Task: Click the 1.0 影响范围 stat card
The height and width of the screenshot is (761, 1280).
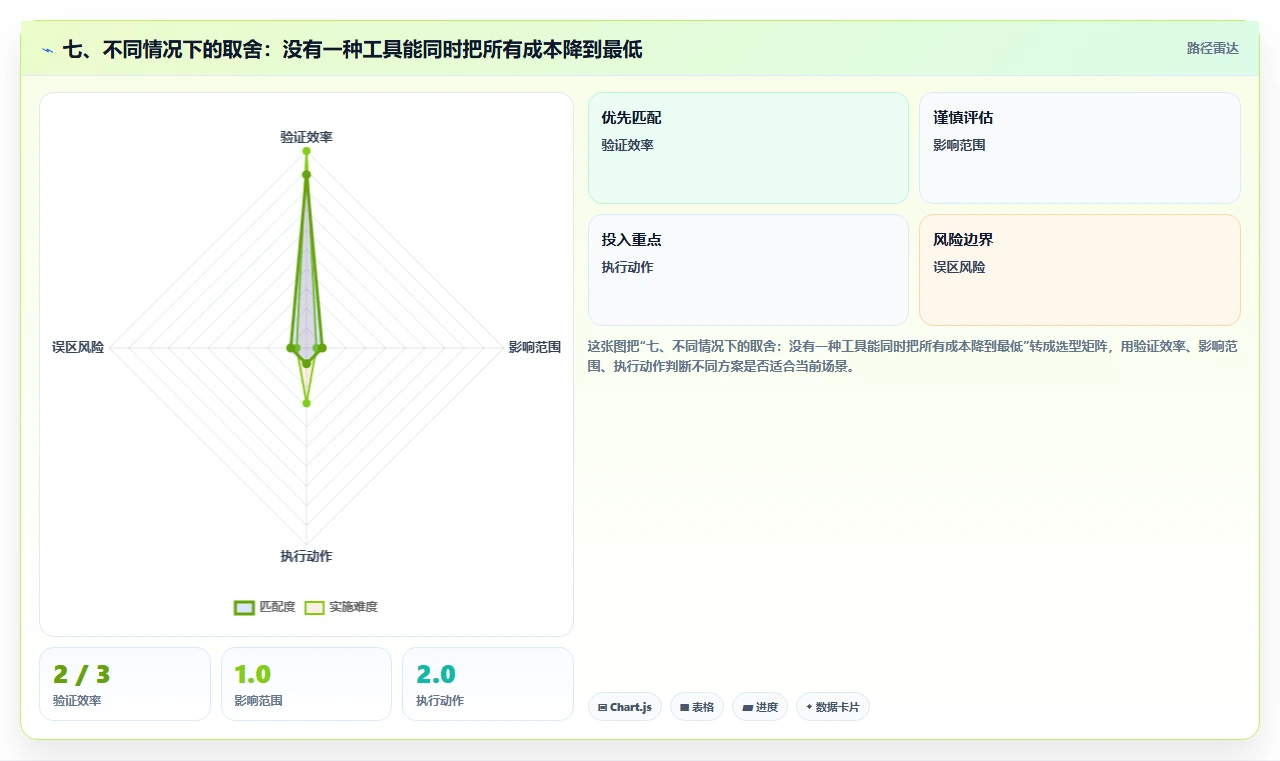Action: 306,684
